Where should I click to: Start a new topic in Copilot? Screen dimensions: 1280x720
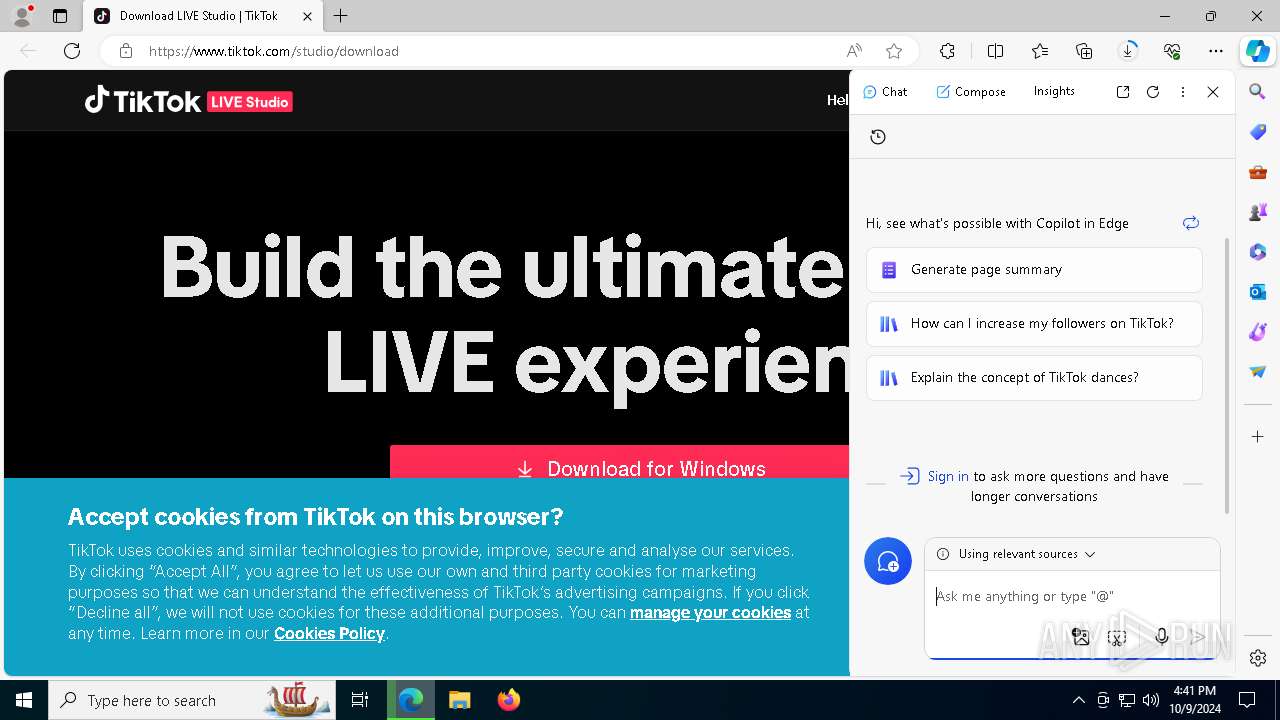888,562
